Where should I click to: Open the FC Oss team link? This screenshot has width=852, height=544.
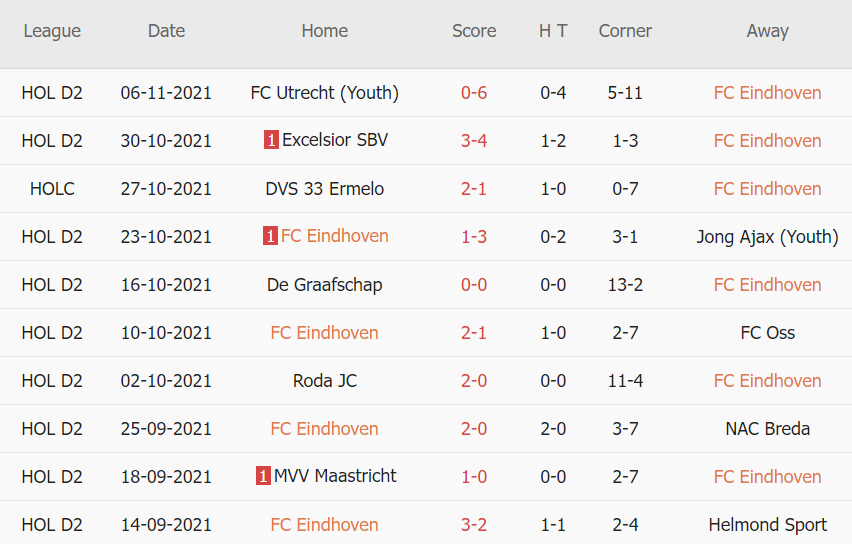coord(767,333)
